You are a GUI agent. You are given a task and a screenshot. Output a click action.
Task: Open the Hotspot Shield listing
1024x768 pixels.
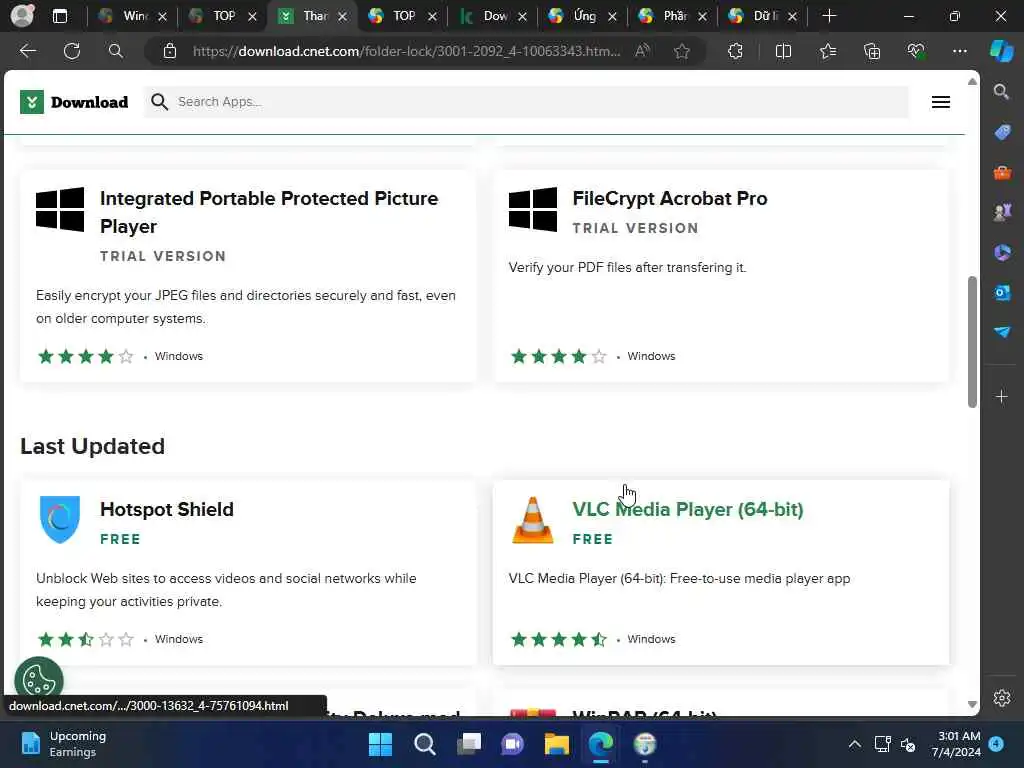pyautogui.click(x=167, y=509)
